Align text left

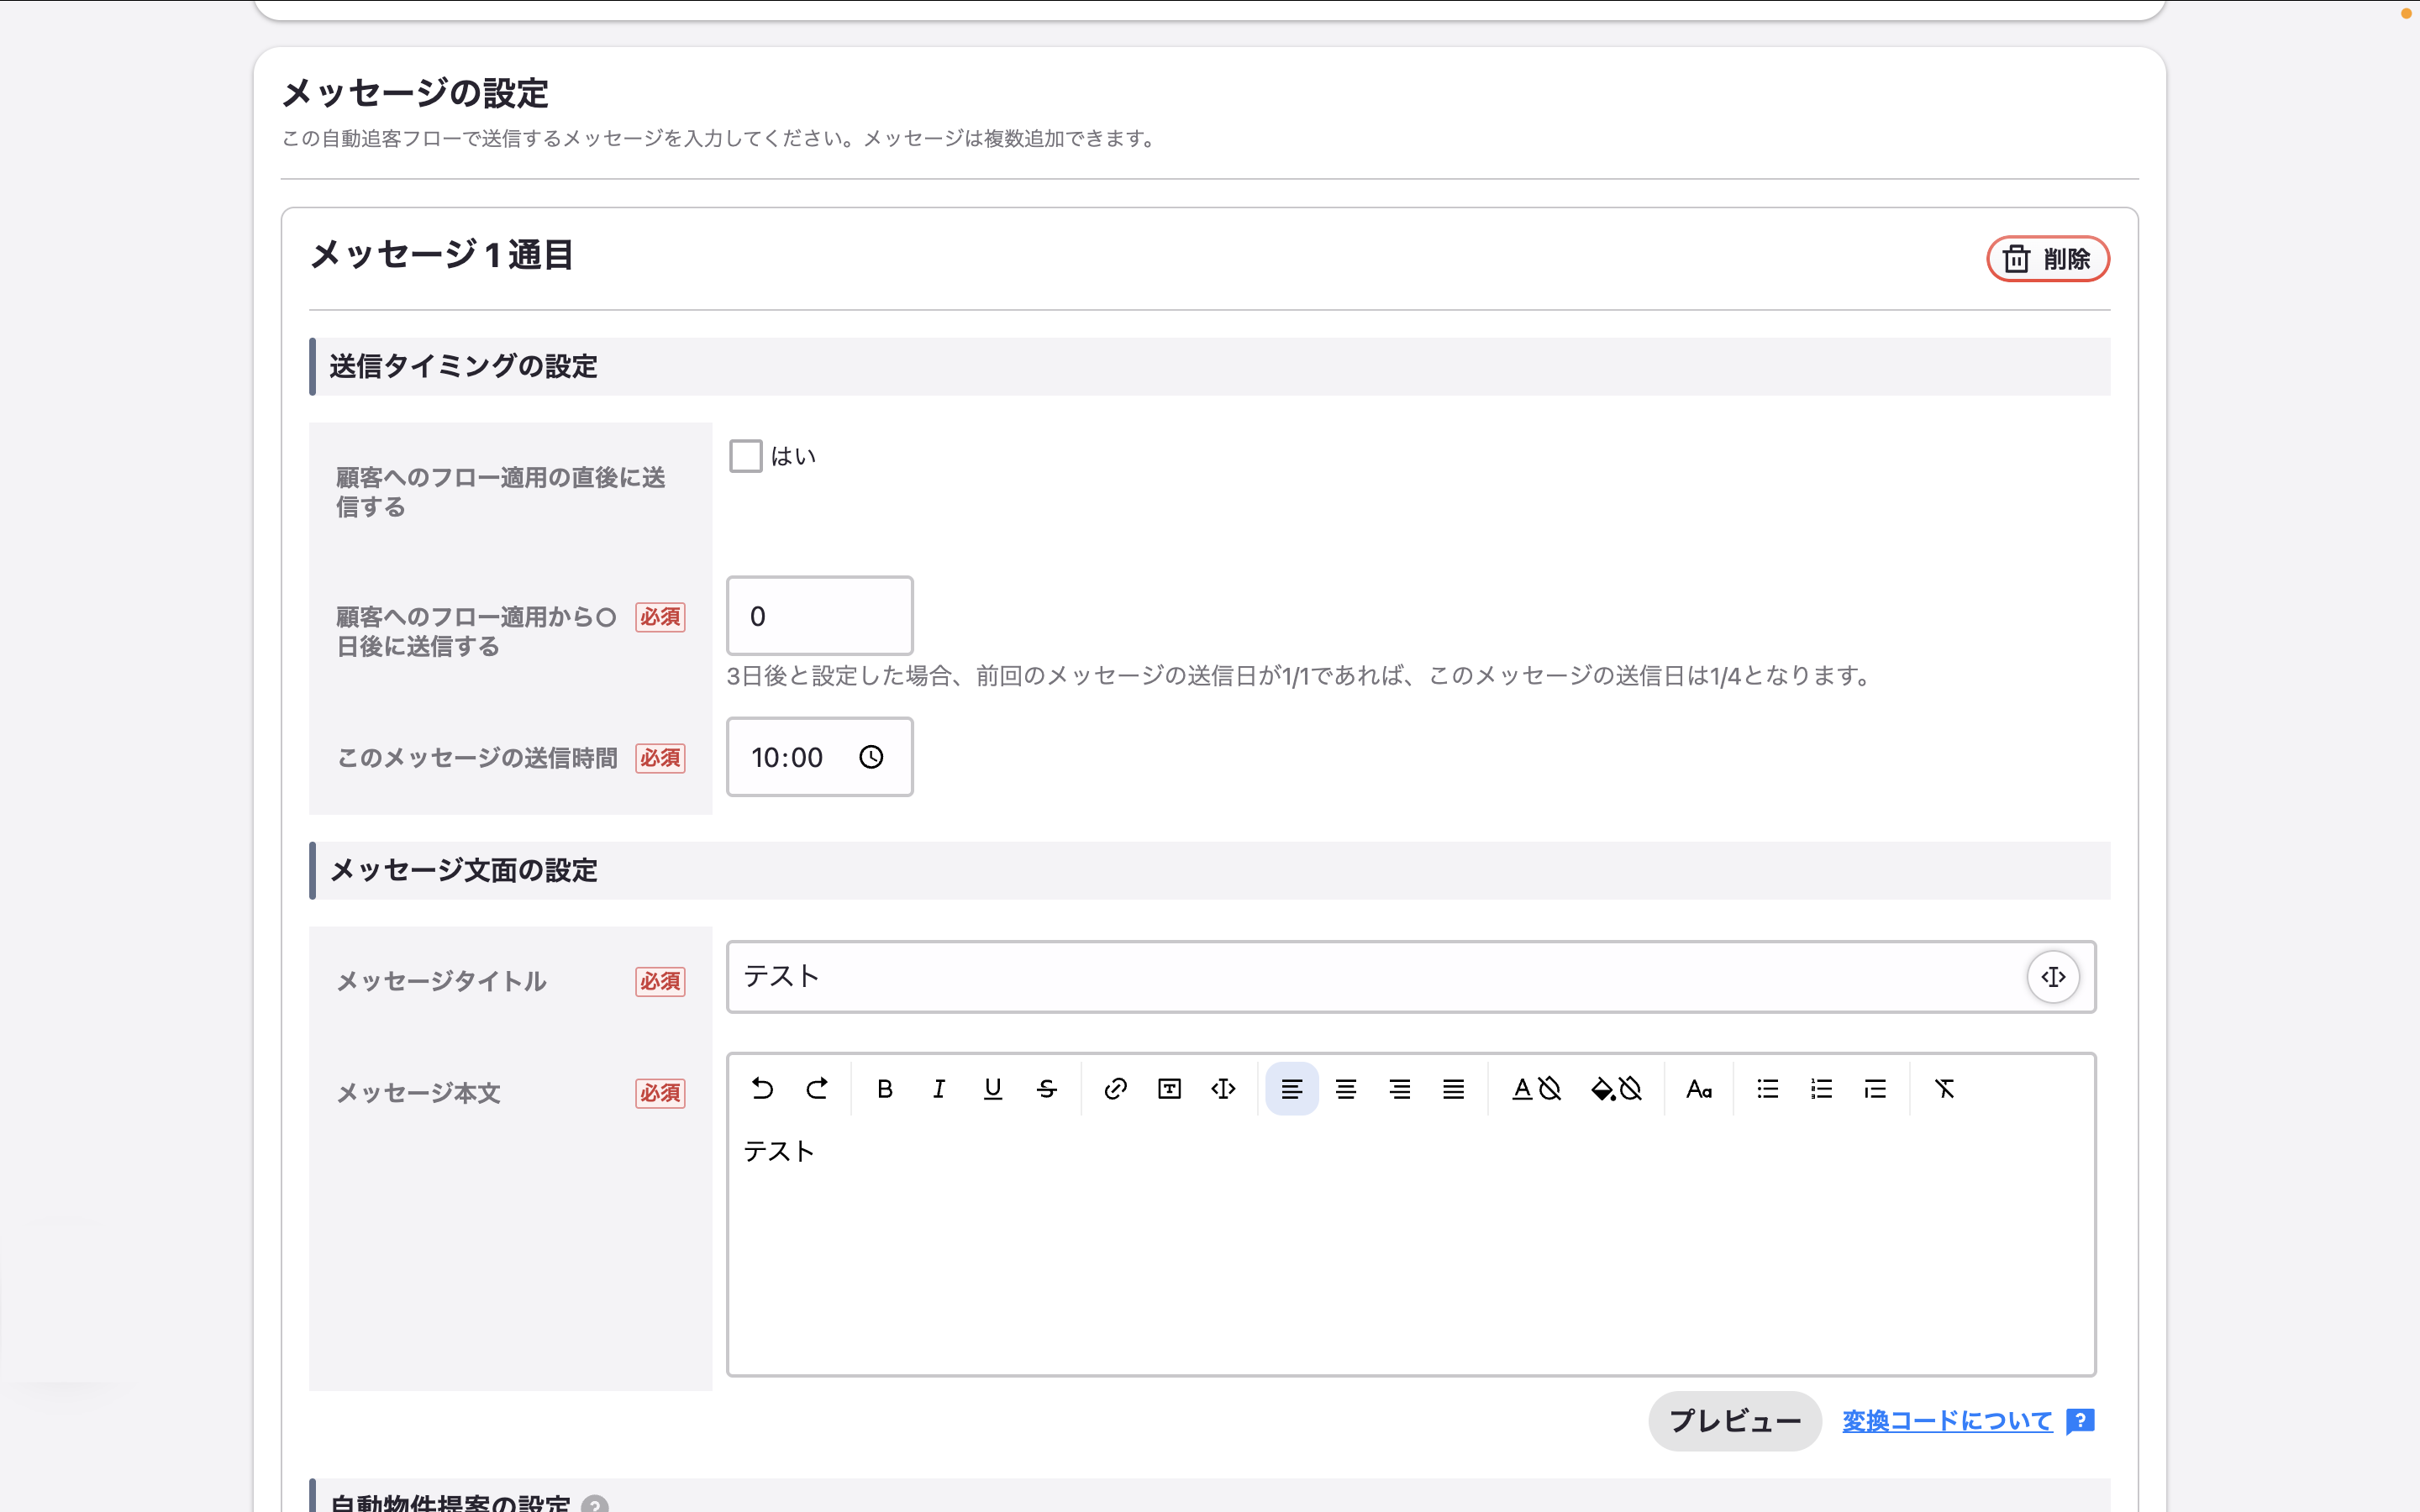pos(1292,1089)
